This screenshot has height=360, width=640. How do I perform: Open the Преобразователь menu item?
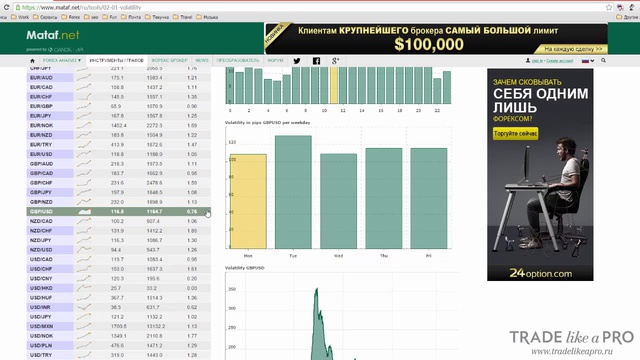pyautogui.click(x=238, y=60)
